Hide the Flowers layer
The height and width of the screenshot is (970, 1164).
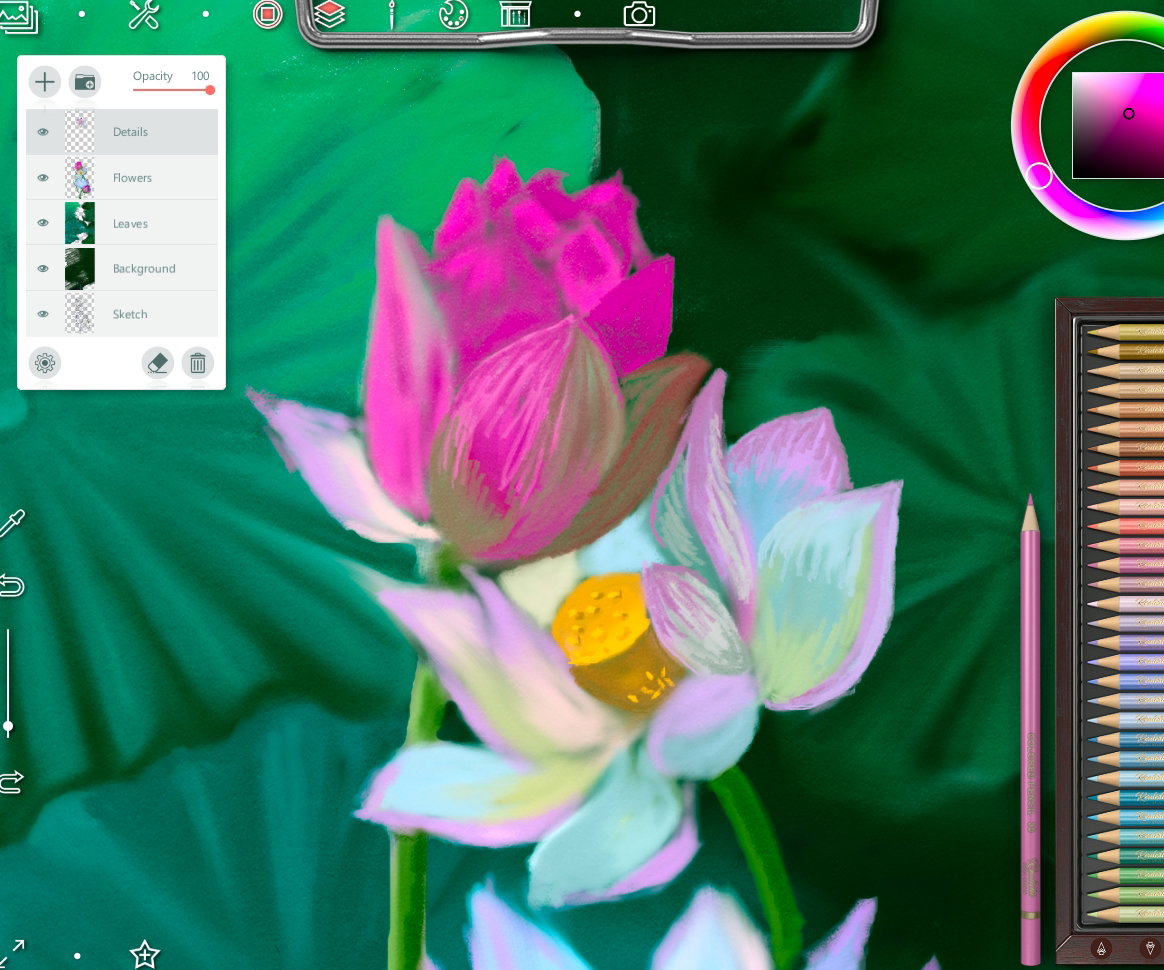(x=43, y=178)
